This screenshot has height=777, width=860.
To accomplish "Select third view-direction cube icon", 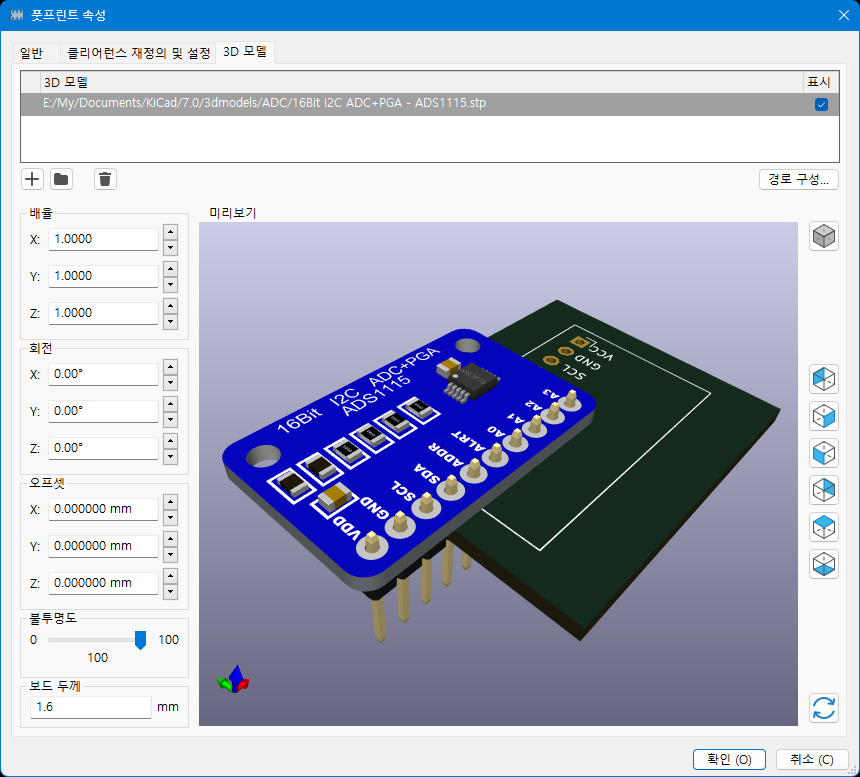I will point(824,453).
